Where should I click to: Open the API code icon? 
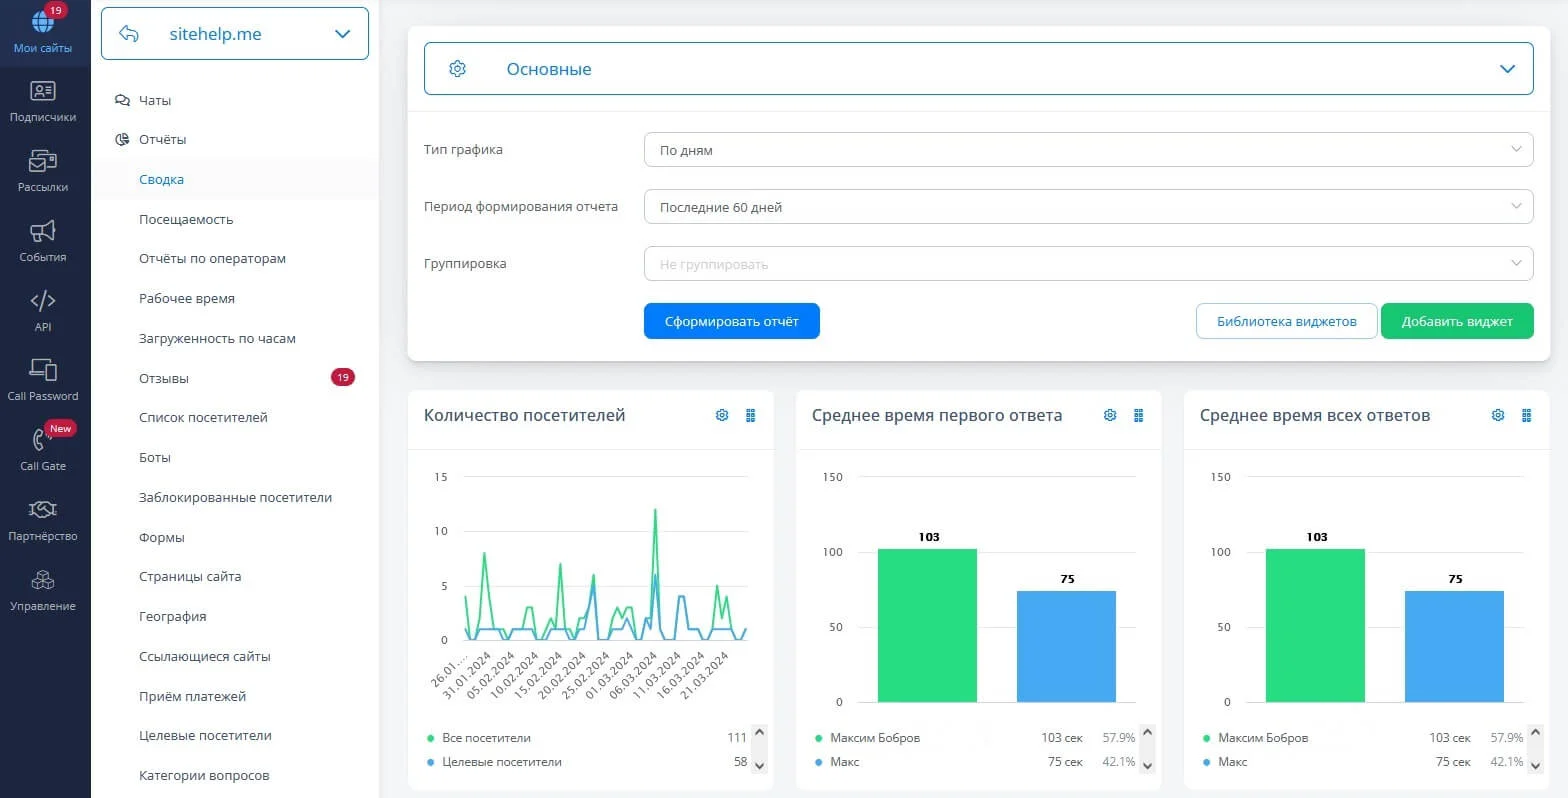(x=43, y=301)
